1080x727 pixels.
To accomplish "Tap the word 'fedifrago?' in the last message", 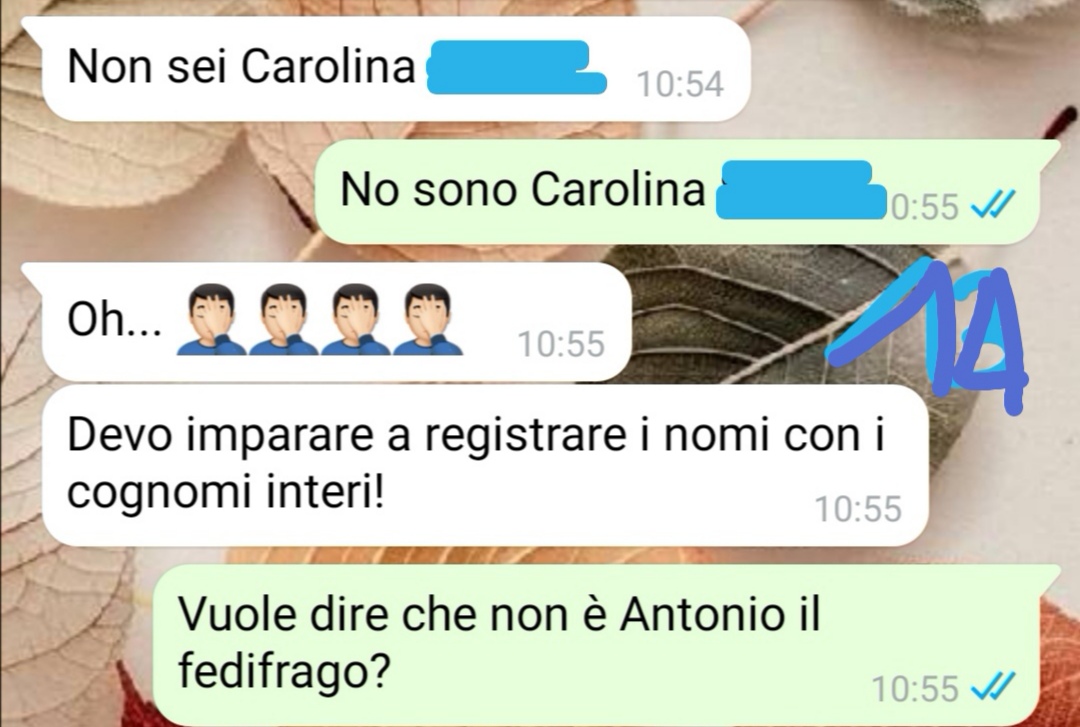I will pos(284,668).
